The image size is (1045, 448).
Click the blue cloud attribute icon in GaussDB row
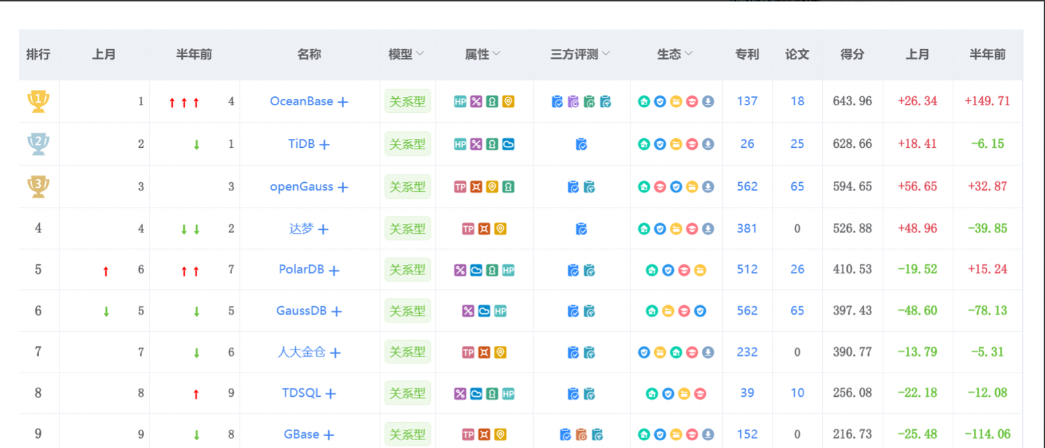(x=485, y=311)
